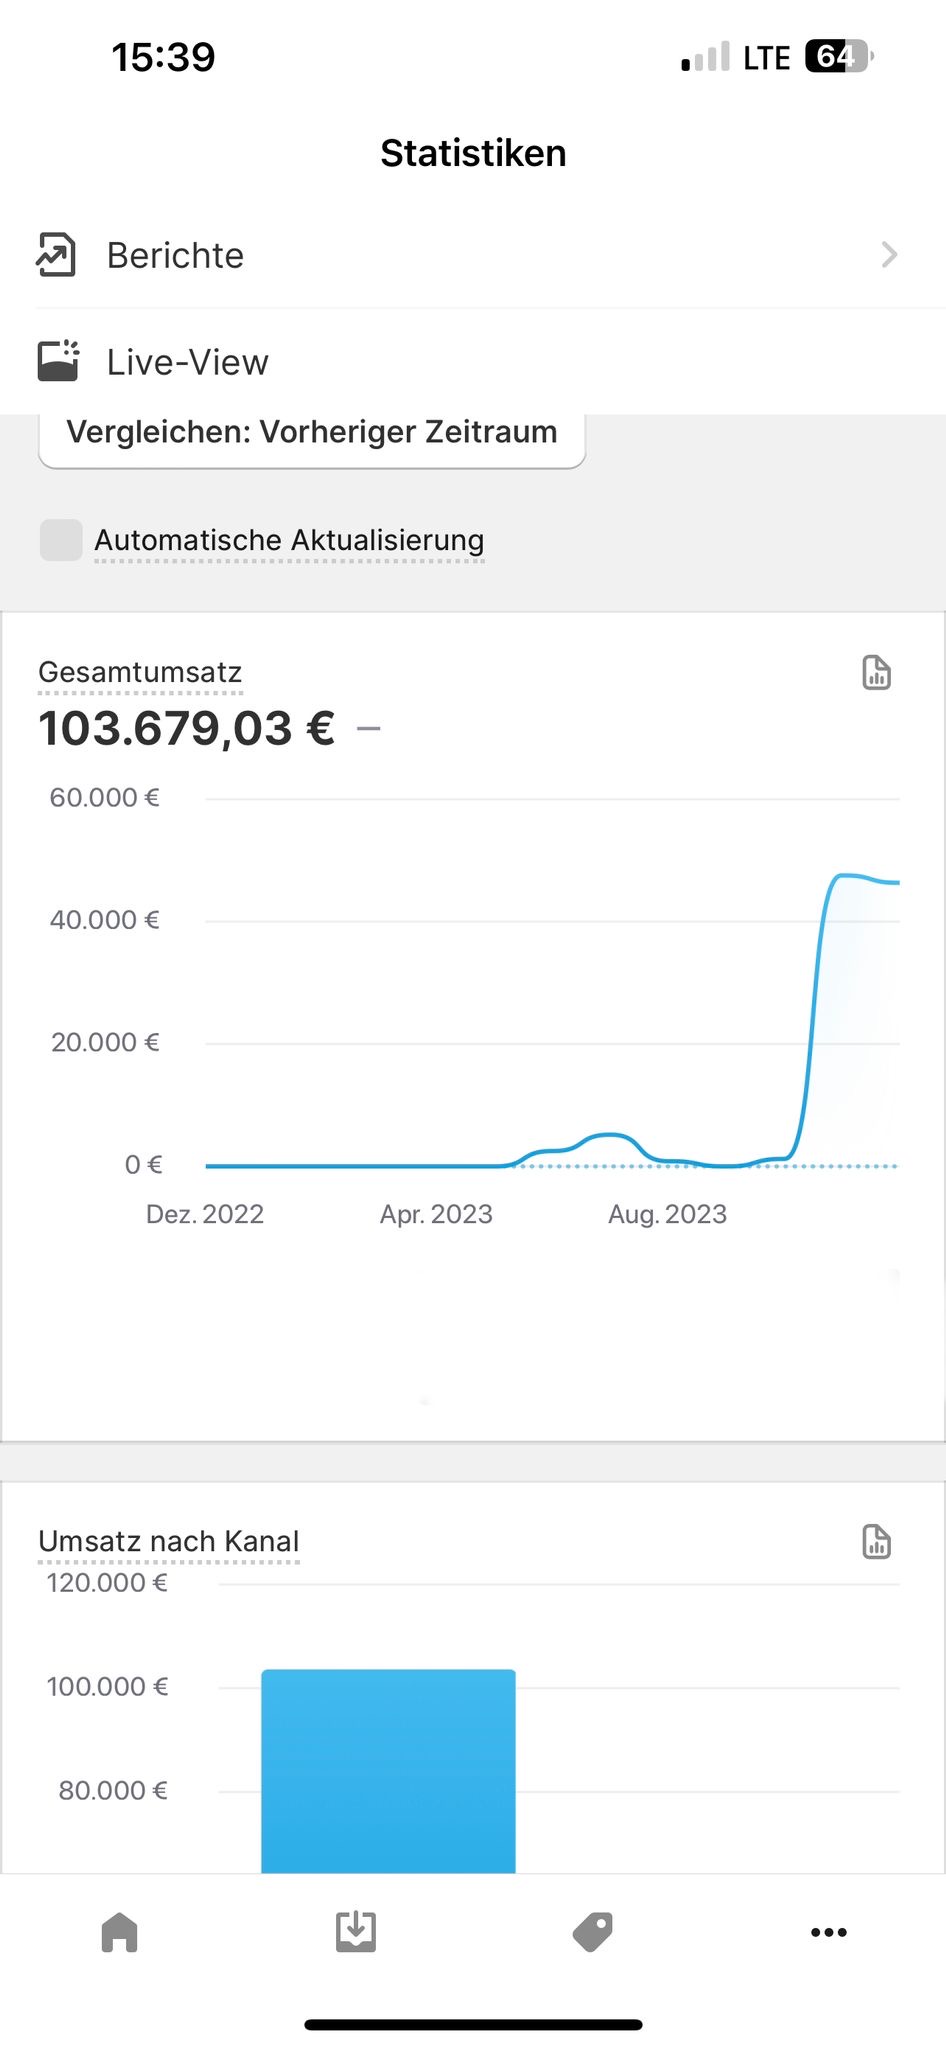Screen dimensions: 946x2048
Task: Tap the battery indicator in status bar
Action: click(x=838, y=57)
